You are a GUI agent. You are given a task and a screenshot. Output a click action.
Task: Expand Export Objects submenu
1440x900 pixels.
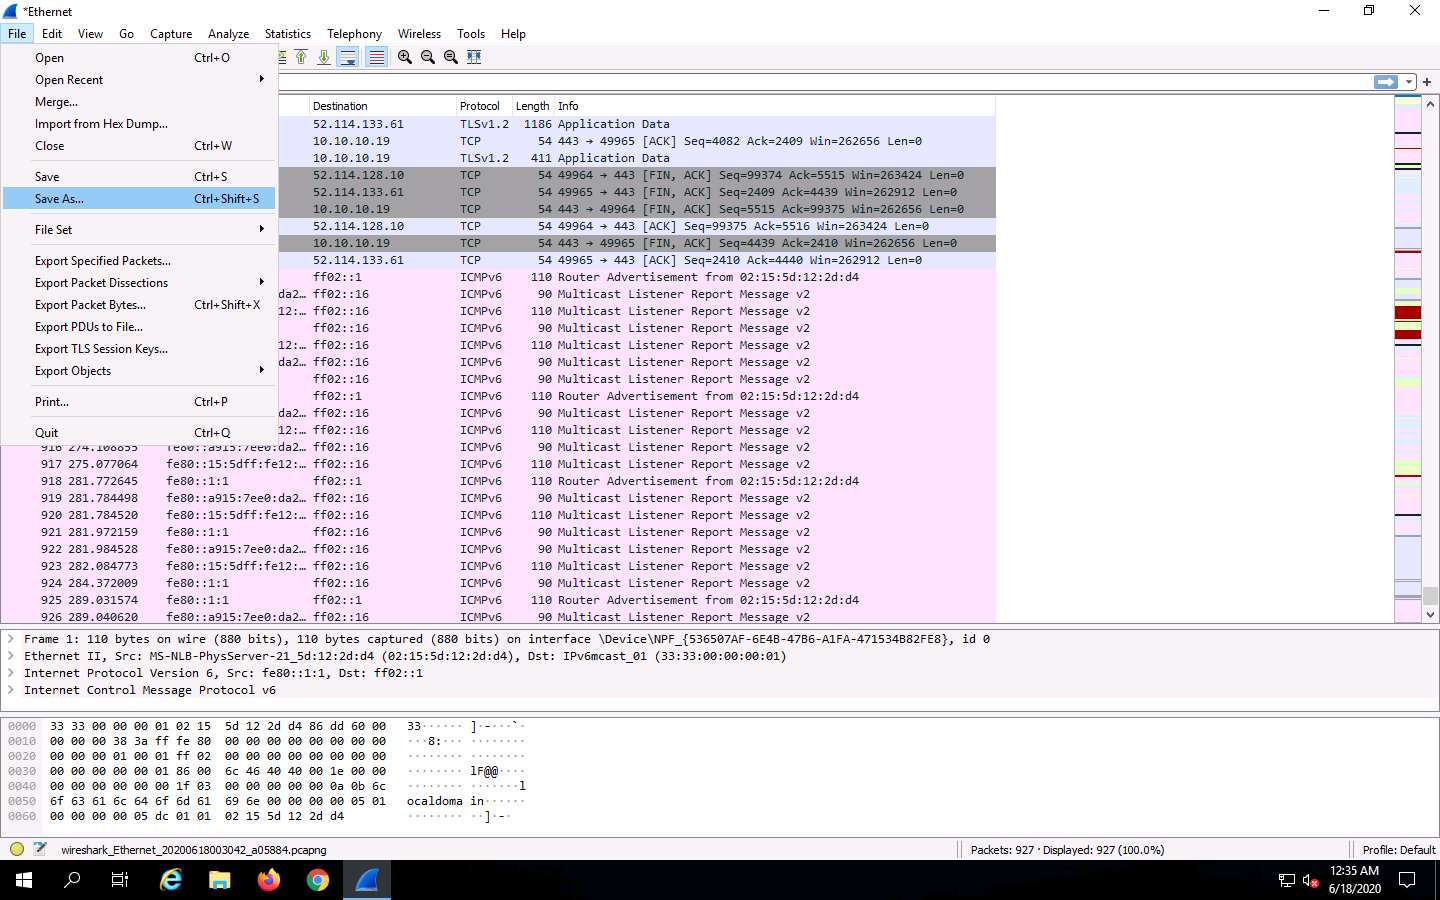[x=140, y=371]
